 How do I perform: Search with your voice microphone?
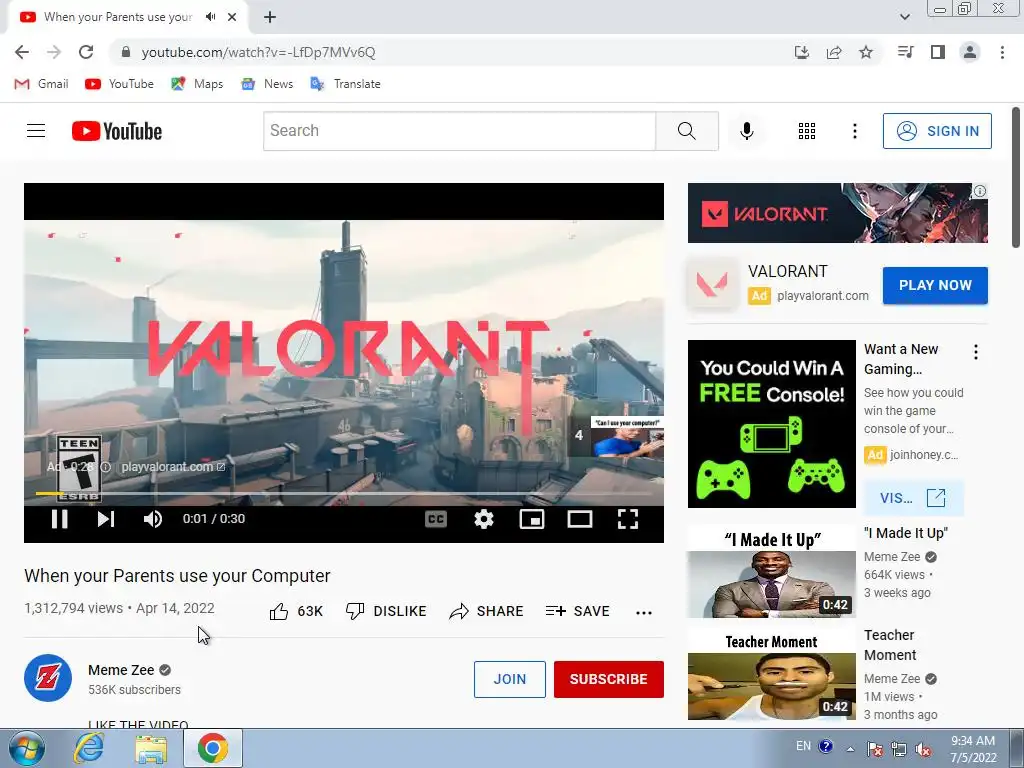click(746, 131)
